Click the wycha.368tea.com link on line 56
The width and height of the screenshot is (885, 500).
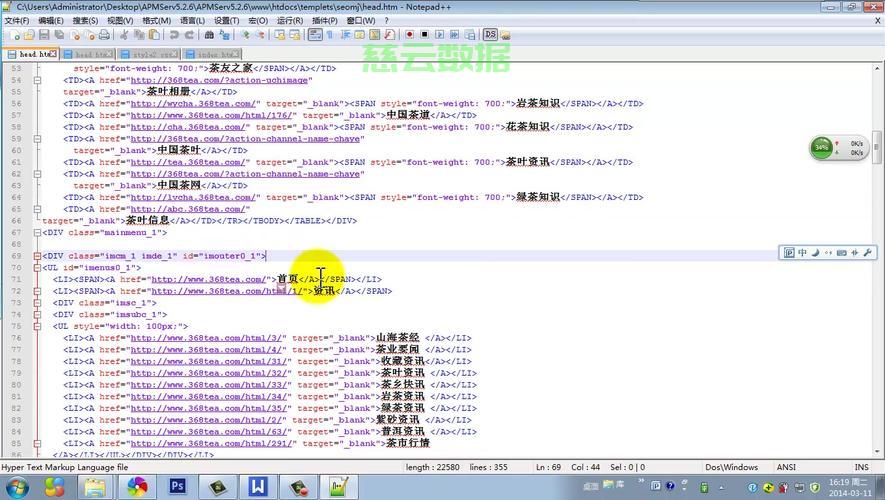click(195, 104)
